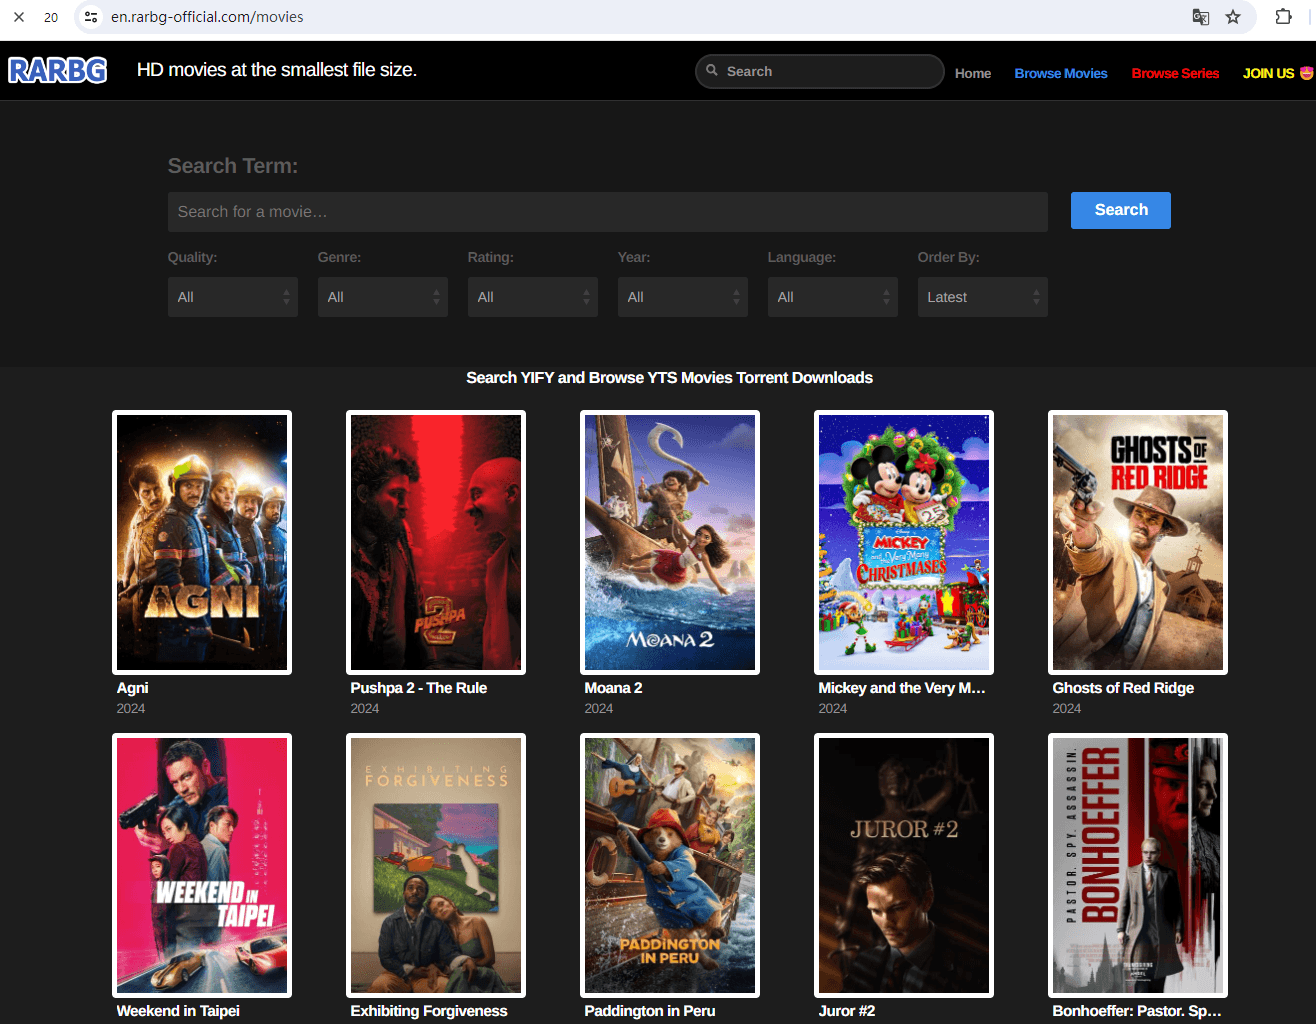
Task: Click the RARBG logo
Action: [x=58, y=70]
